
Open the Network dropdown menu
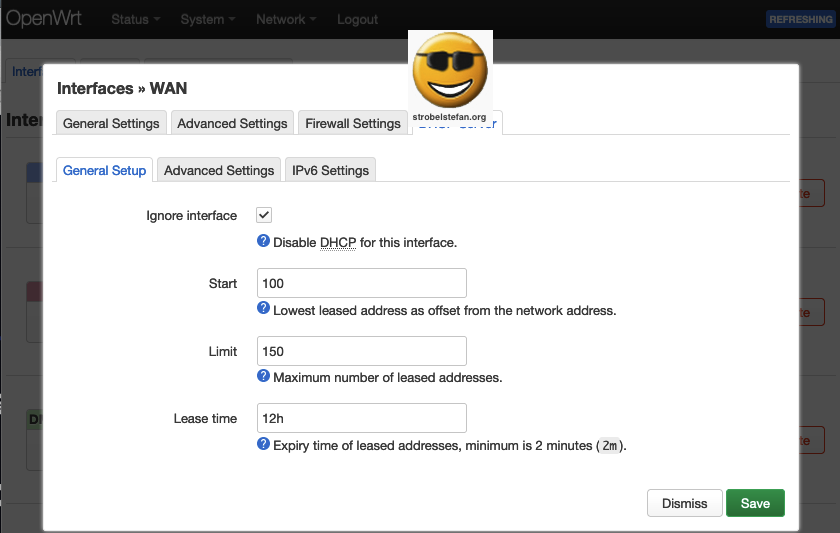286,19
